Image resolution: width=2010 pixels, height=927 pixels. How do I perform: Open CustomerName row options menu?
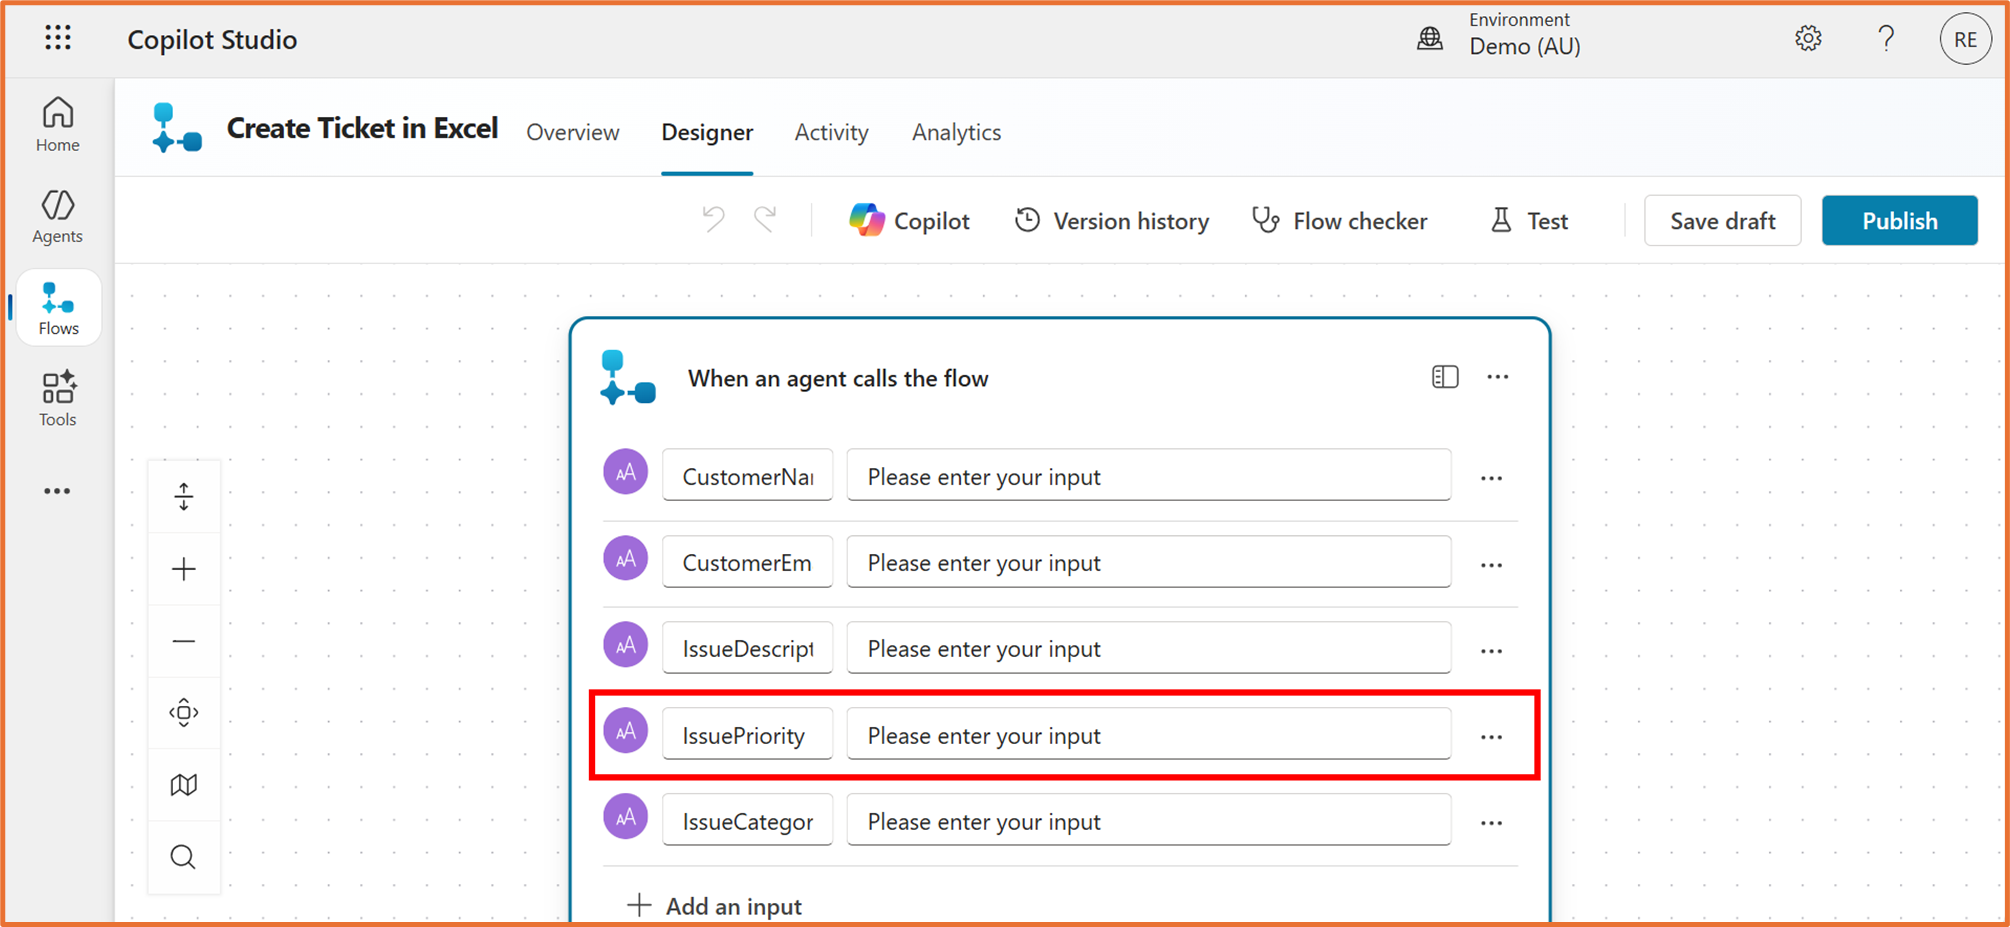pyautogui.click(x=1491, y=478)
